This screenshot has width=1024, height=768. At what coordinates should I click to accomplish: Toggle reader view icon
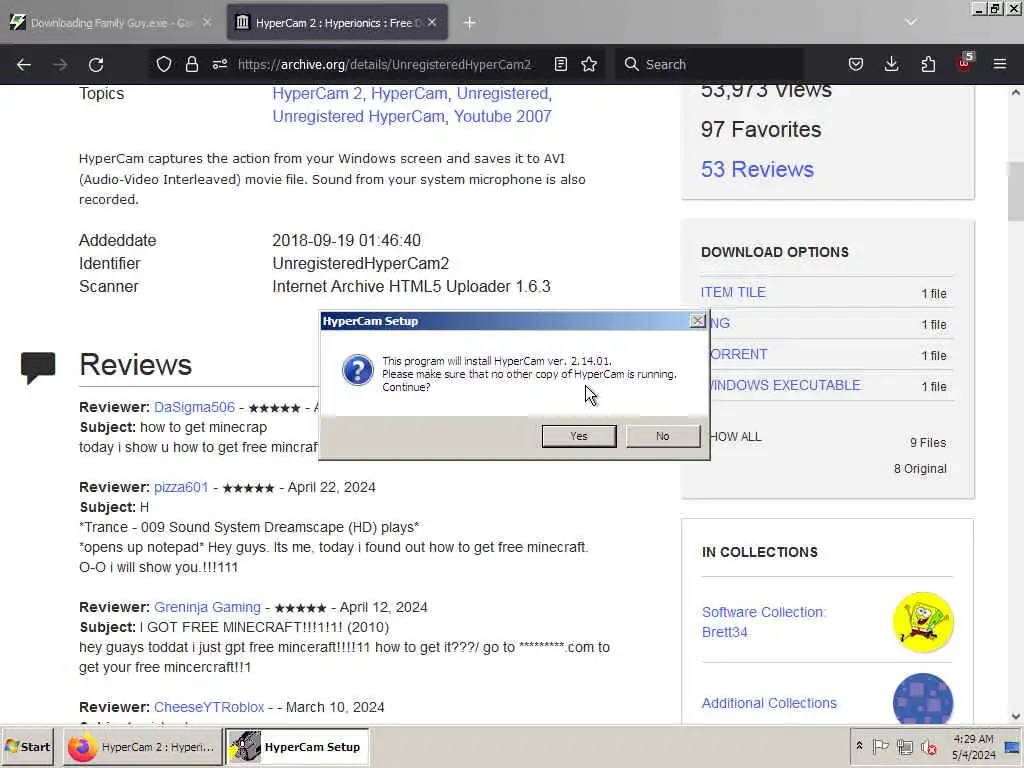click(560, 64)
